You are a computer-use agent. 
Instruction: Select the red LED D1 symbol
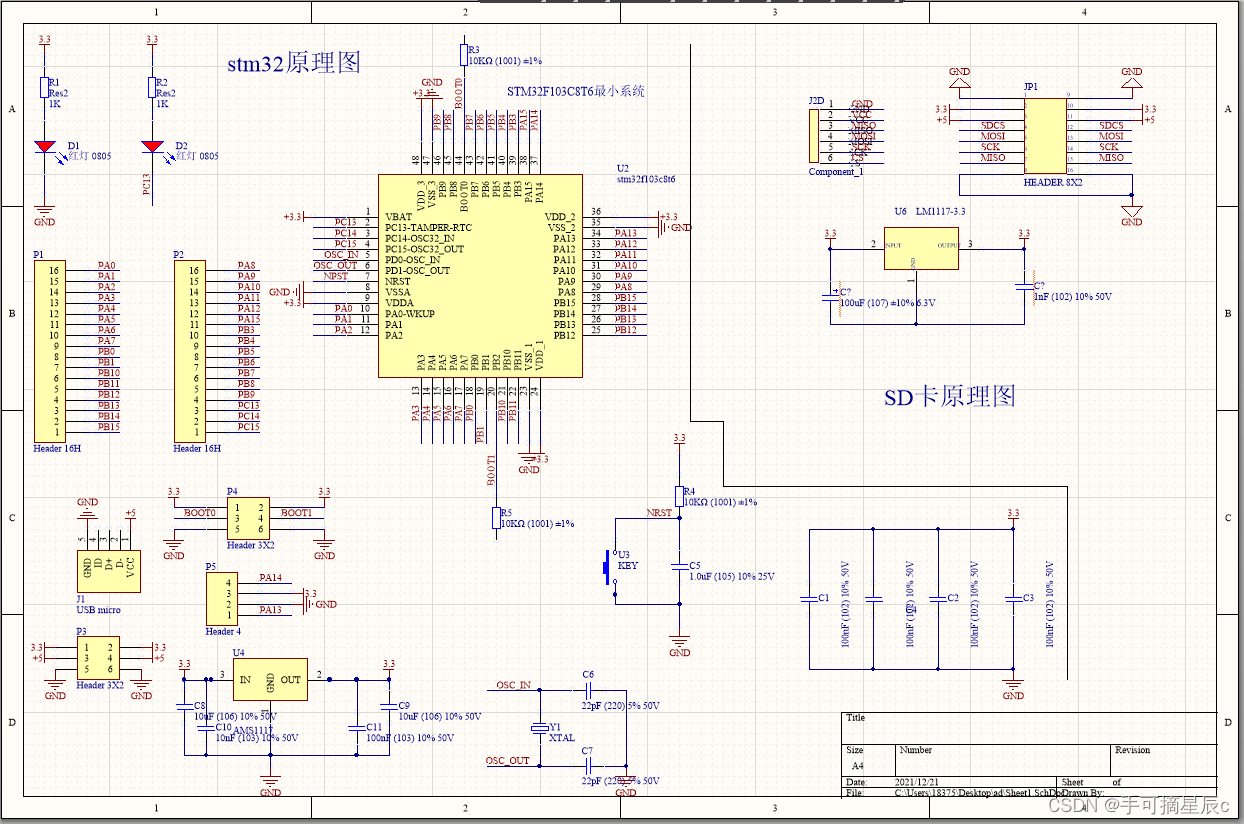pyautogui.click(x=44, y=146)
